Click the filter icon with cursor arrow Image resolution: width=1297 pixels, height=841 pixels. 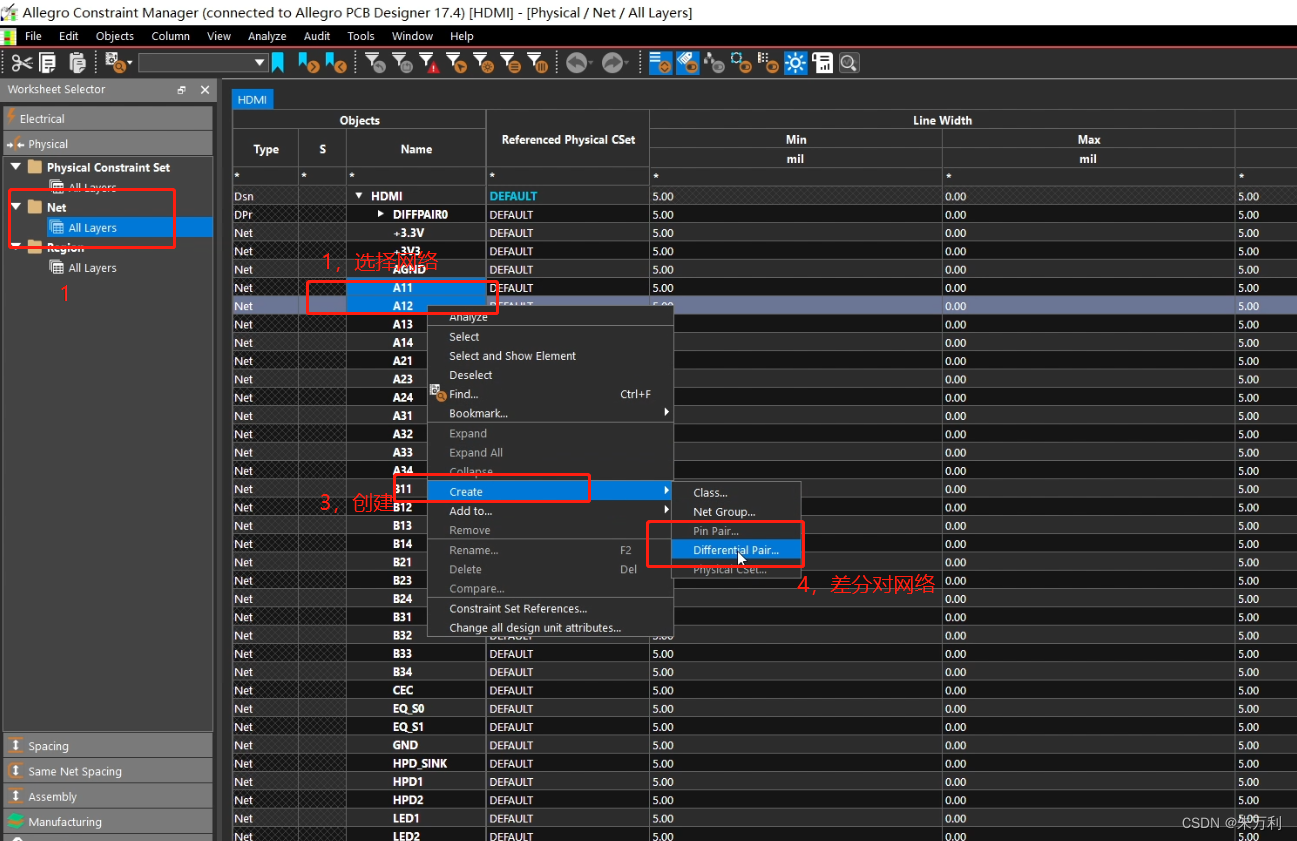pyautogui.click(x=456, y=63)
